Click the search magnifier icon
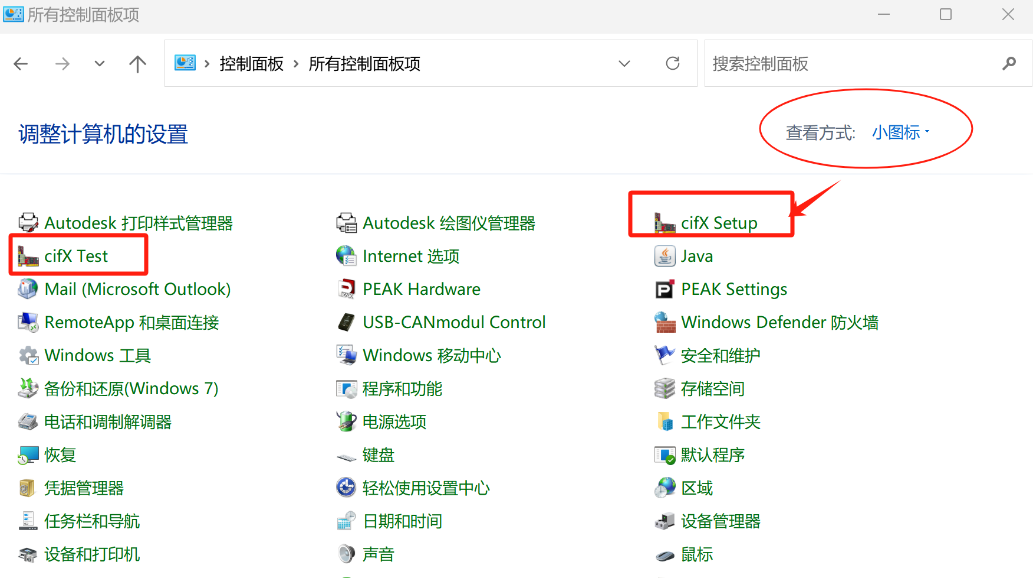 (1009, 64)
